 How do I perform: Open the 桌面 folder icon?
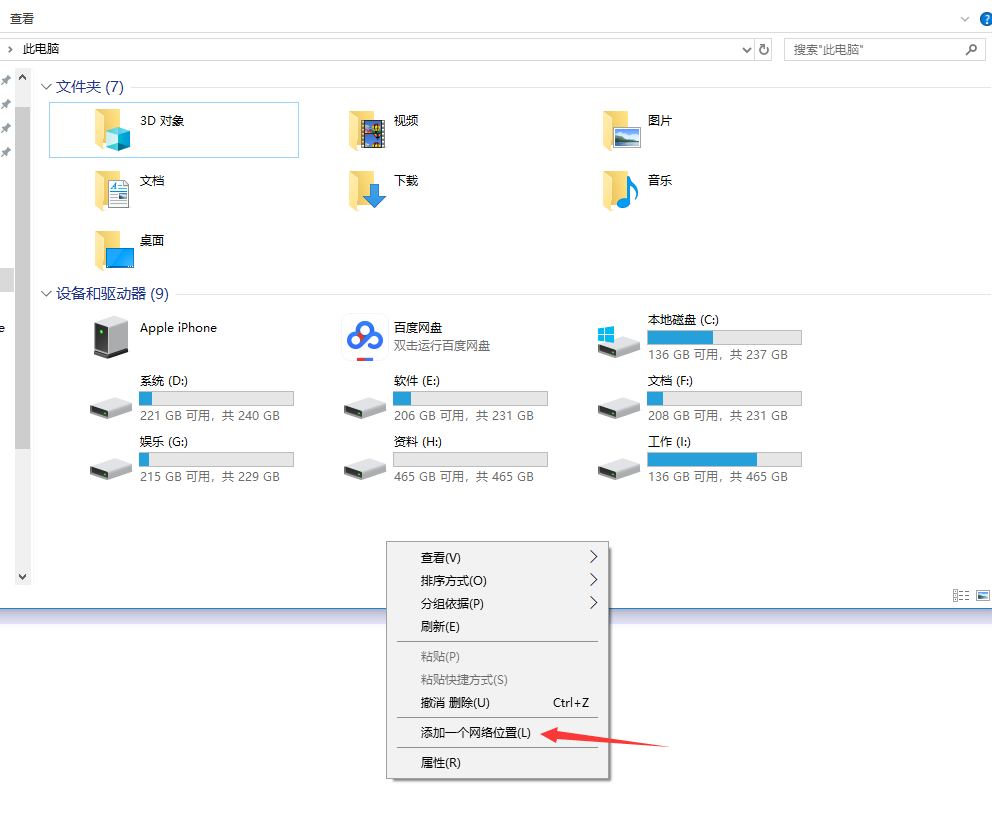[114, 250]
